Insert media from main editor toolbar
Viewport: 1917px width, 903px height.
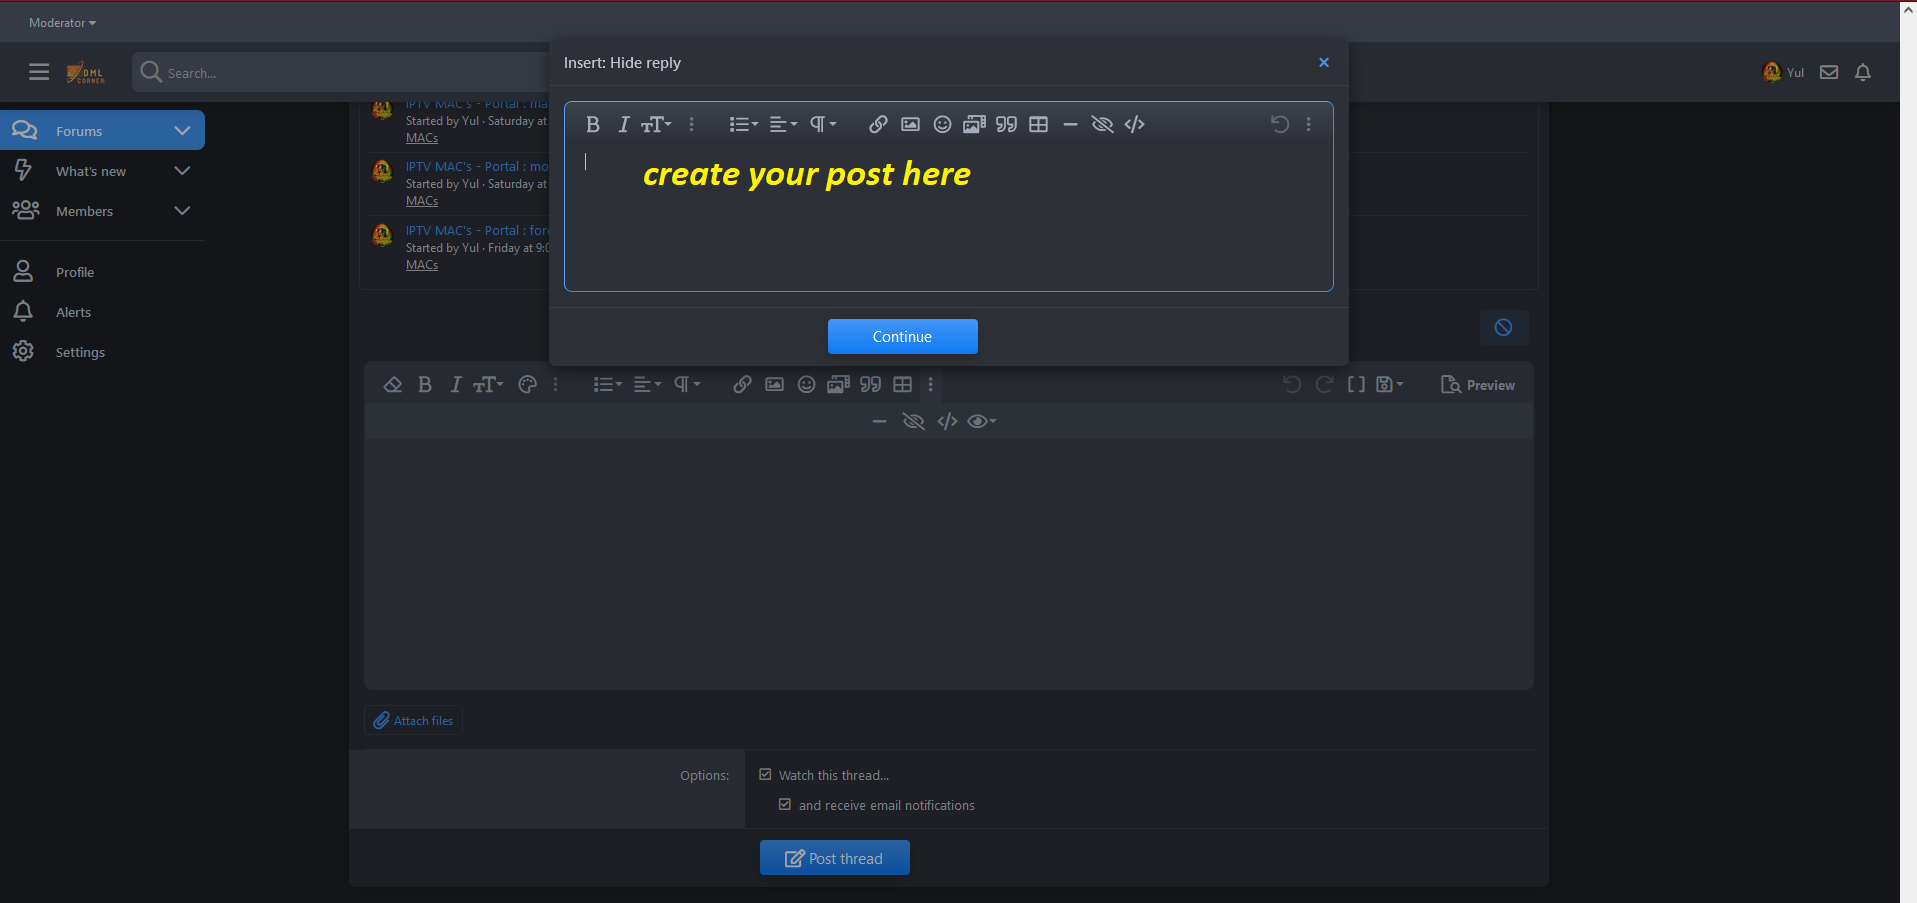[x=838, y=384]
